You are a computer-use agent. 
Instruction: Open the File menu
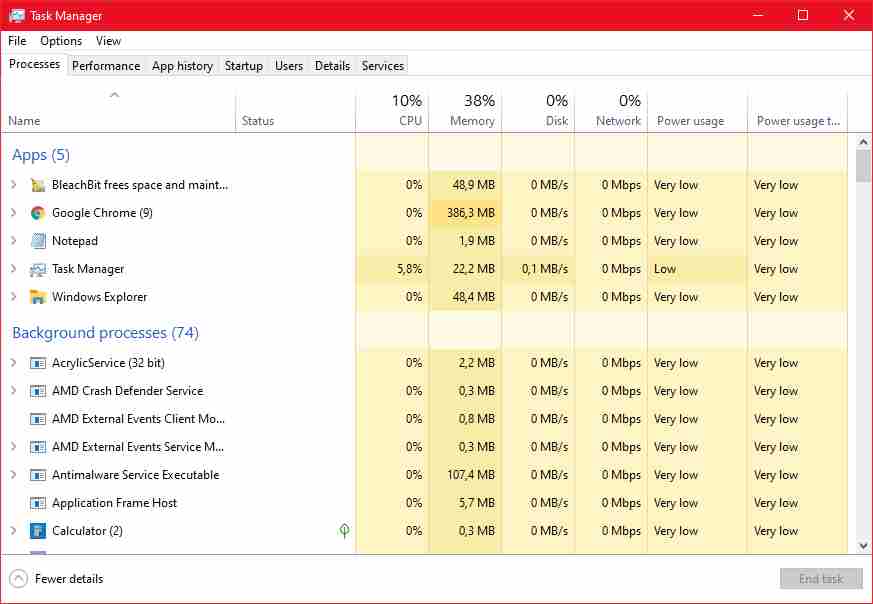(x=17, y=41)
